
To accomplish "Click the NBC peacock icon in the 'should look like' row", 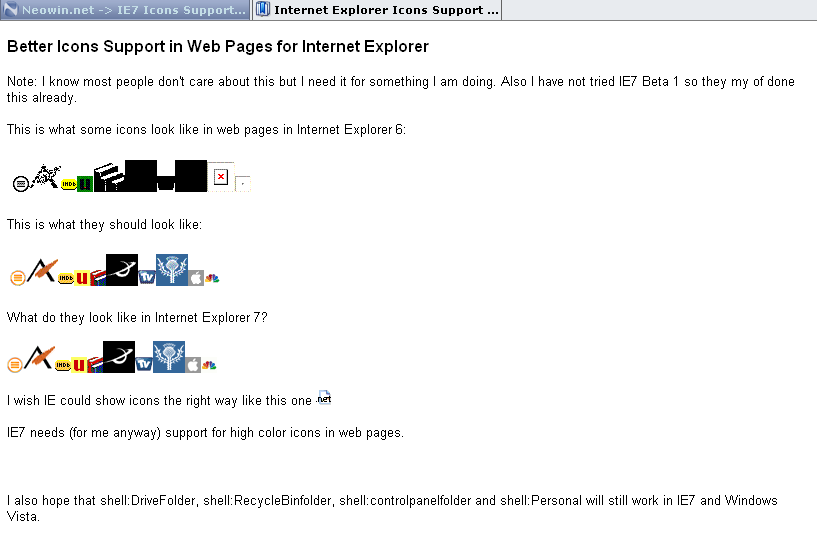I will 212,278.
